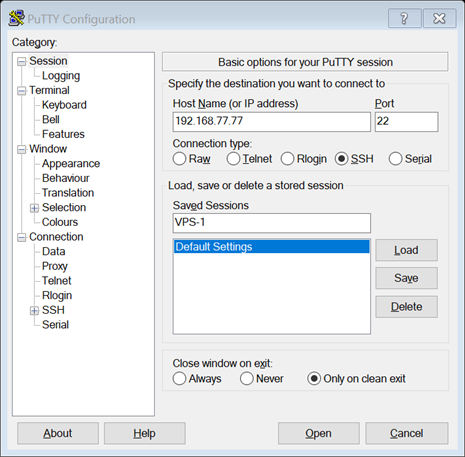
Task: Click the Open button to connect
Action: (x=319, y=433)
